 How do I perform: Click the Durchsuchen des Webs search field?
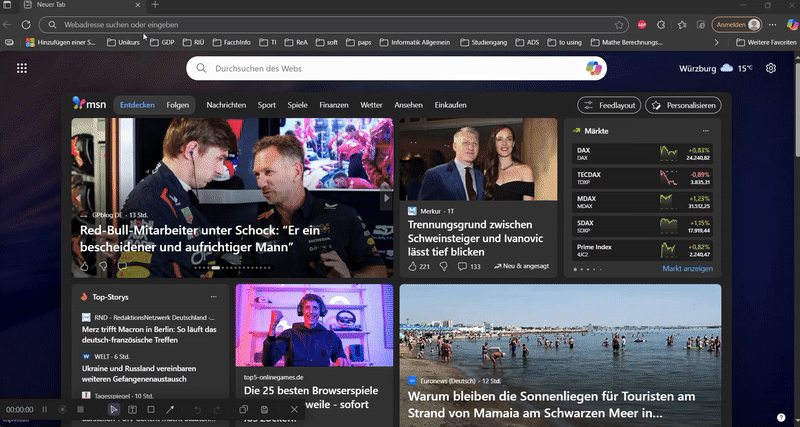pos(390,68)
